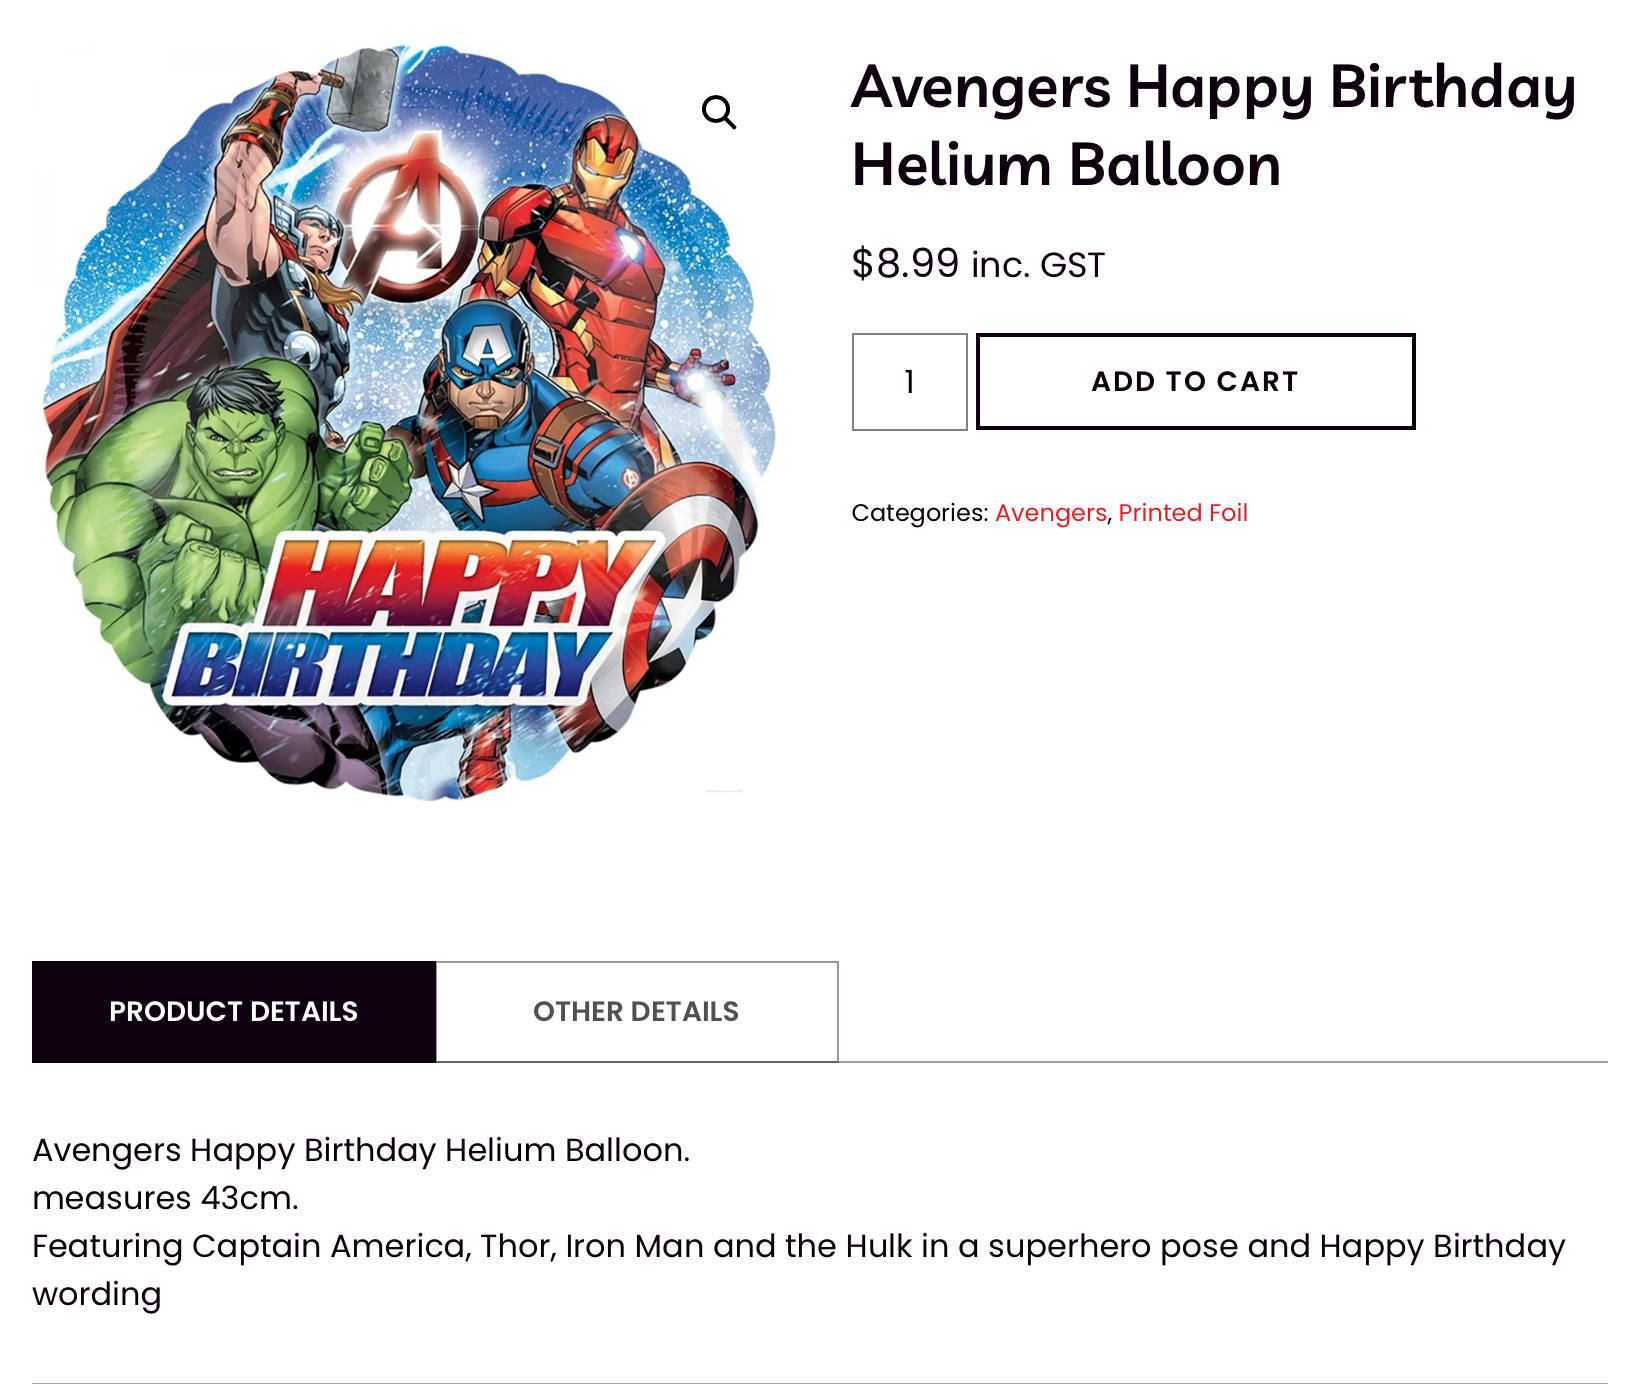Click the Avengers Happy Birthday Helium Balloon title
This screenshot has height=1384, width=1640.
click(x=1212, y=126)
